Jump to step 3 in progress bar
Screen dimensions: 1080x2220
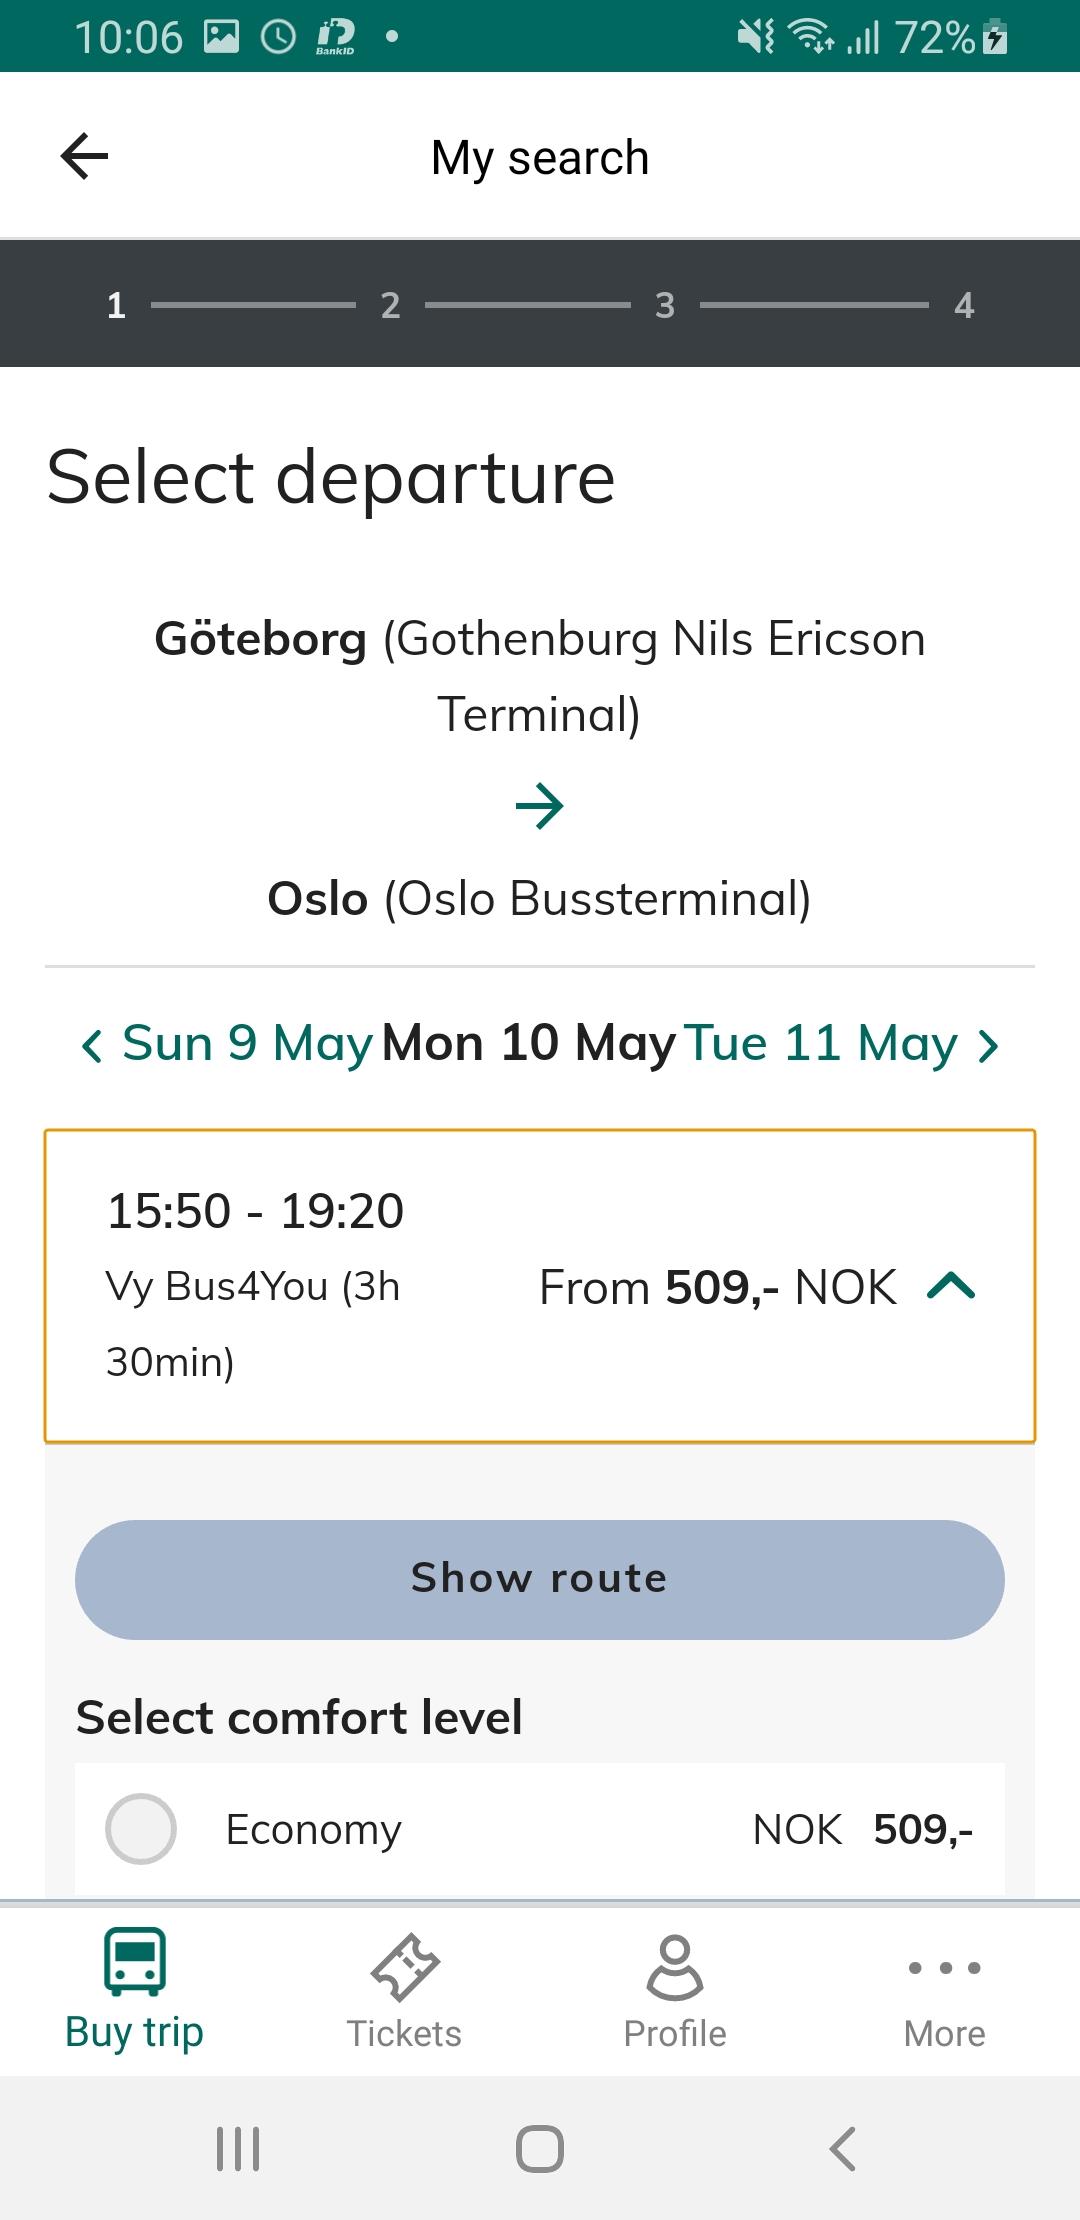pyautogui.click(x=665, y=305)
